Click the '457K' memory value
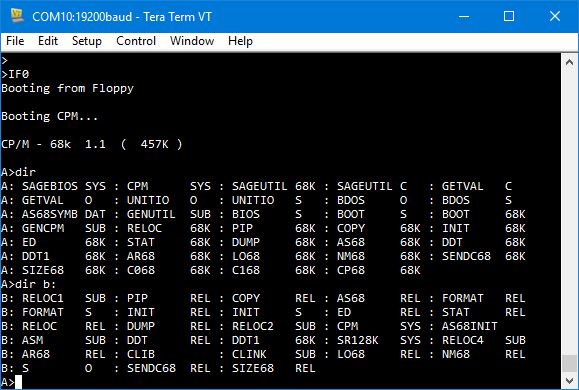Screen dimensions: 579x390 pyautogui.click(x=154, y=144)
